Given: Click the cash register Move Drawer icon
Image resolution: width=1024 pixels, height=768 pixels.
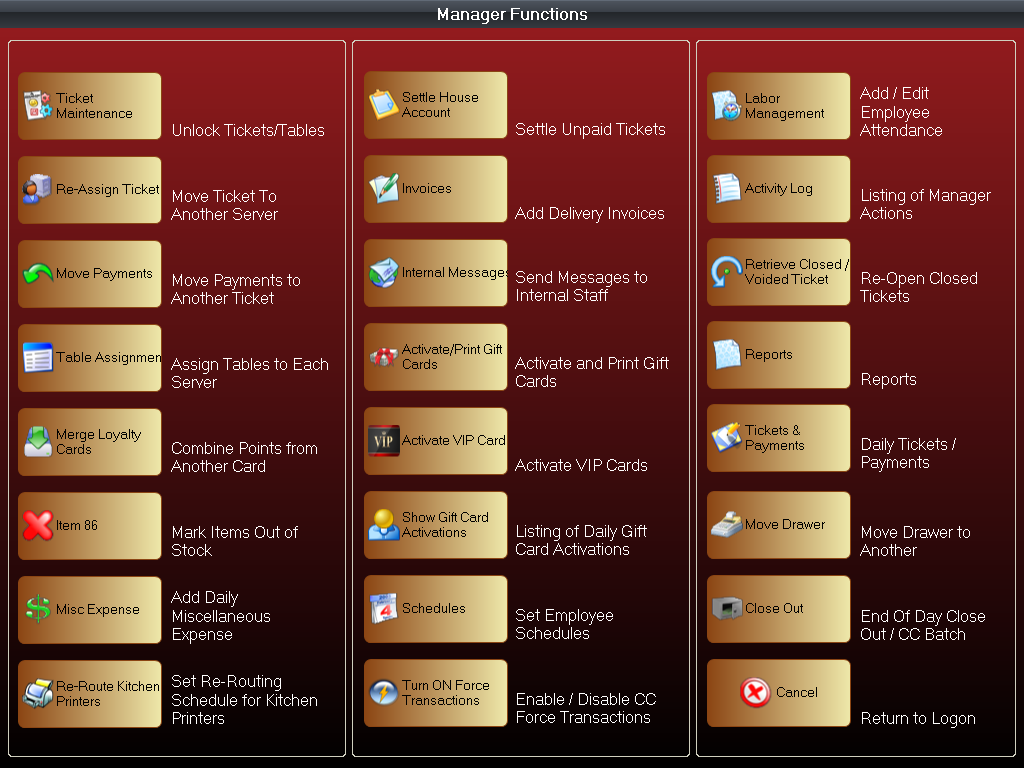Looking at the screenshot, I should tap(726, 525).
